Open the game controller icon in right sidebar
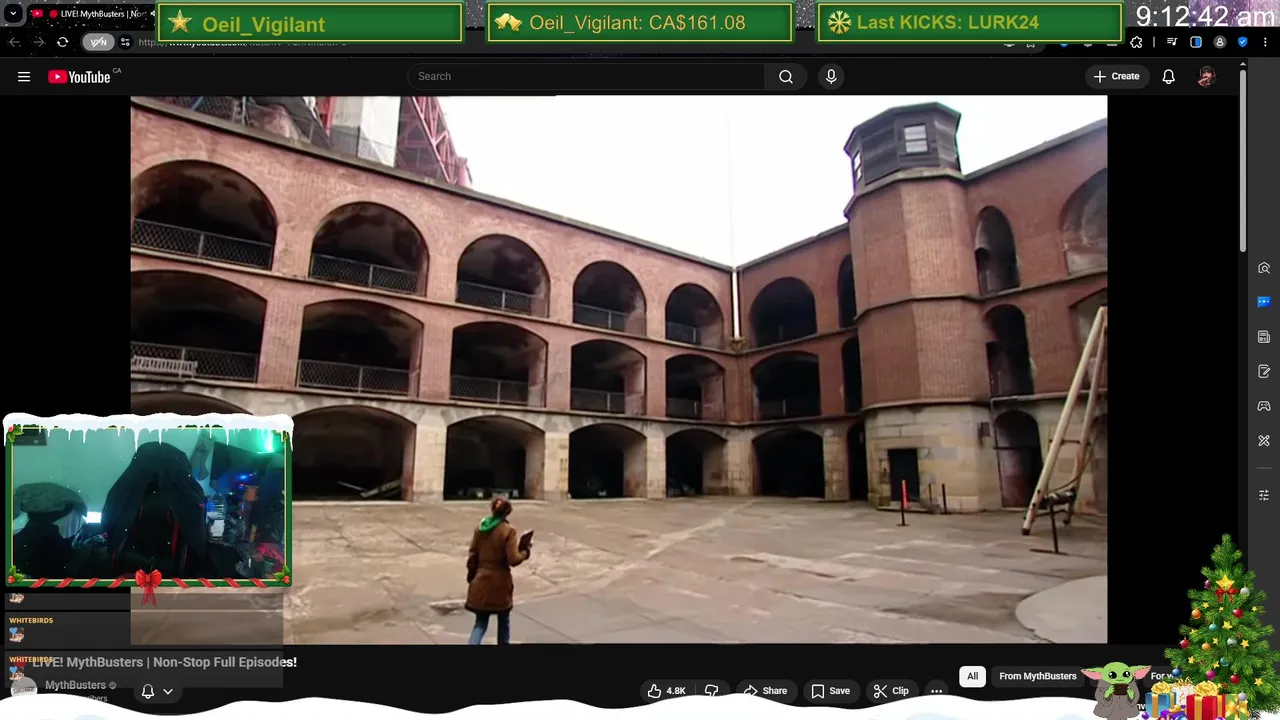Screen dimensions: 1280x720 click(x=1264, y=406)
